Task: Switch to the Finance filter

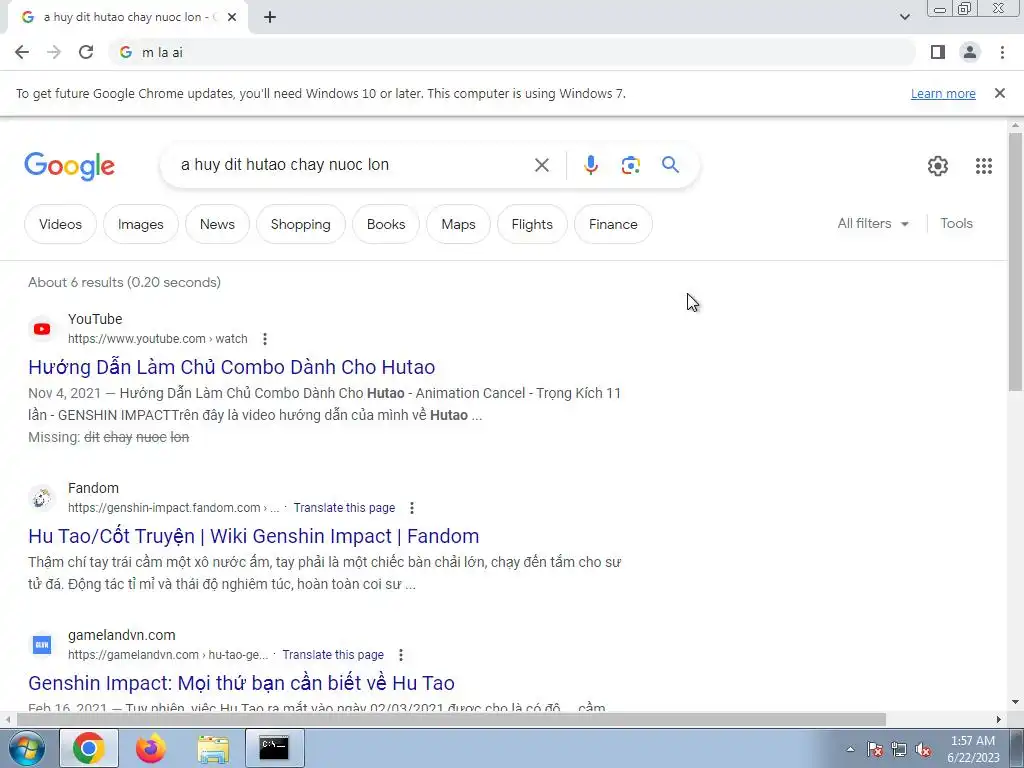Action: [613, 224]
